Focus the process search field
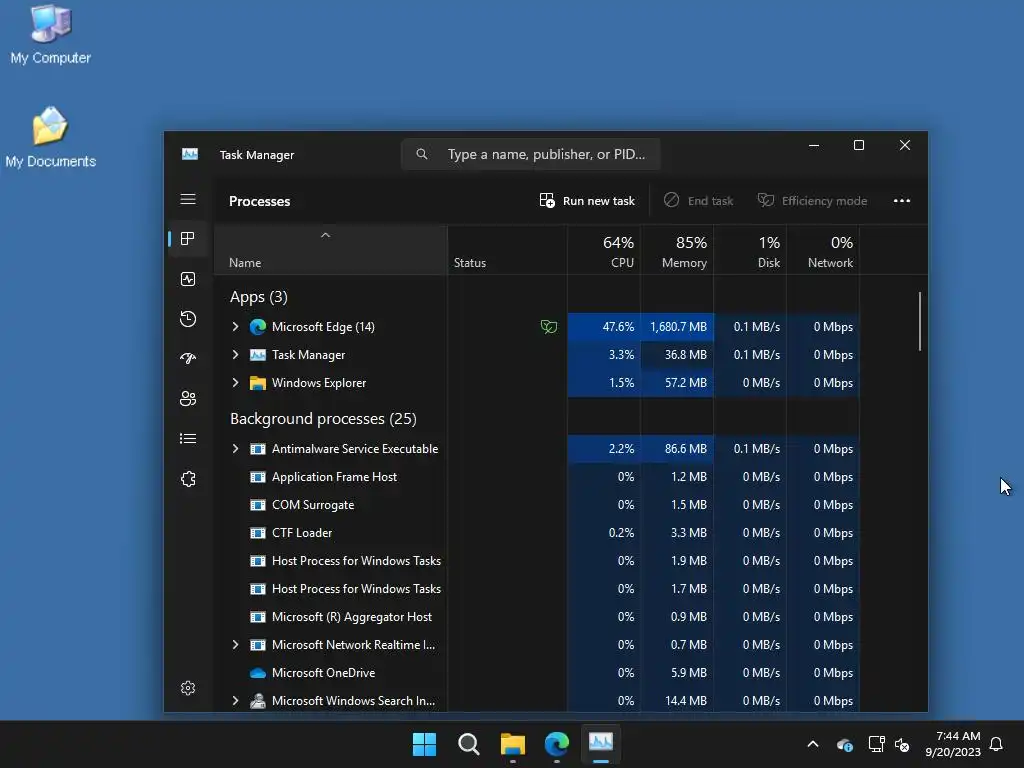Viewport: 1024px width, 768px height. coord(530,154)
